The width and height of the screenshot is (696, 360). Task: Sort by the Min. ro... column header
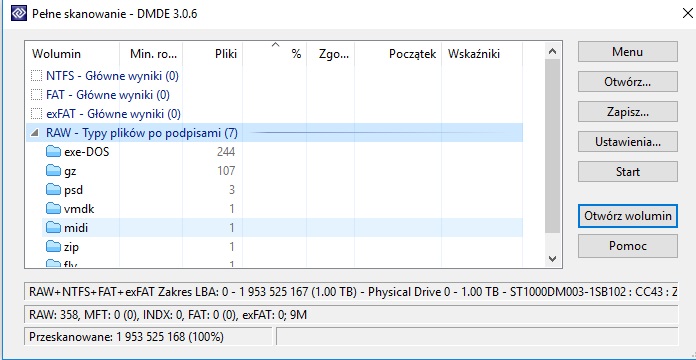pos(151,54)
